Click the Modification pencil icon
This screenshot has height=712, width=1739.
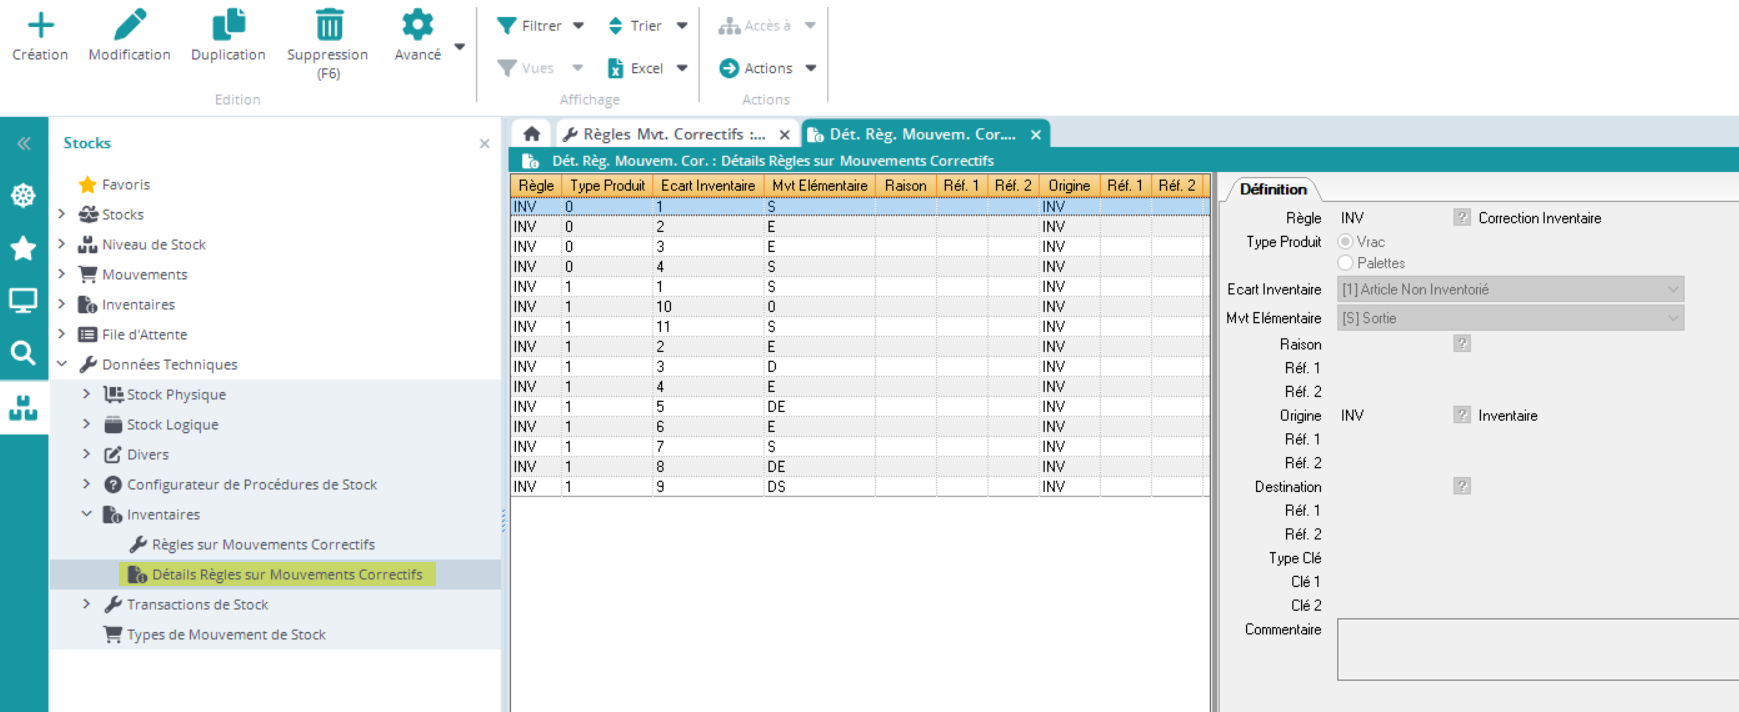129,25
